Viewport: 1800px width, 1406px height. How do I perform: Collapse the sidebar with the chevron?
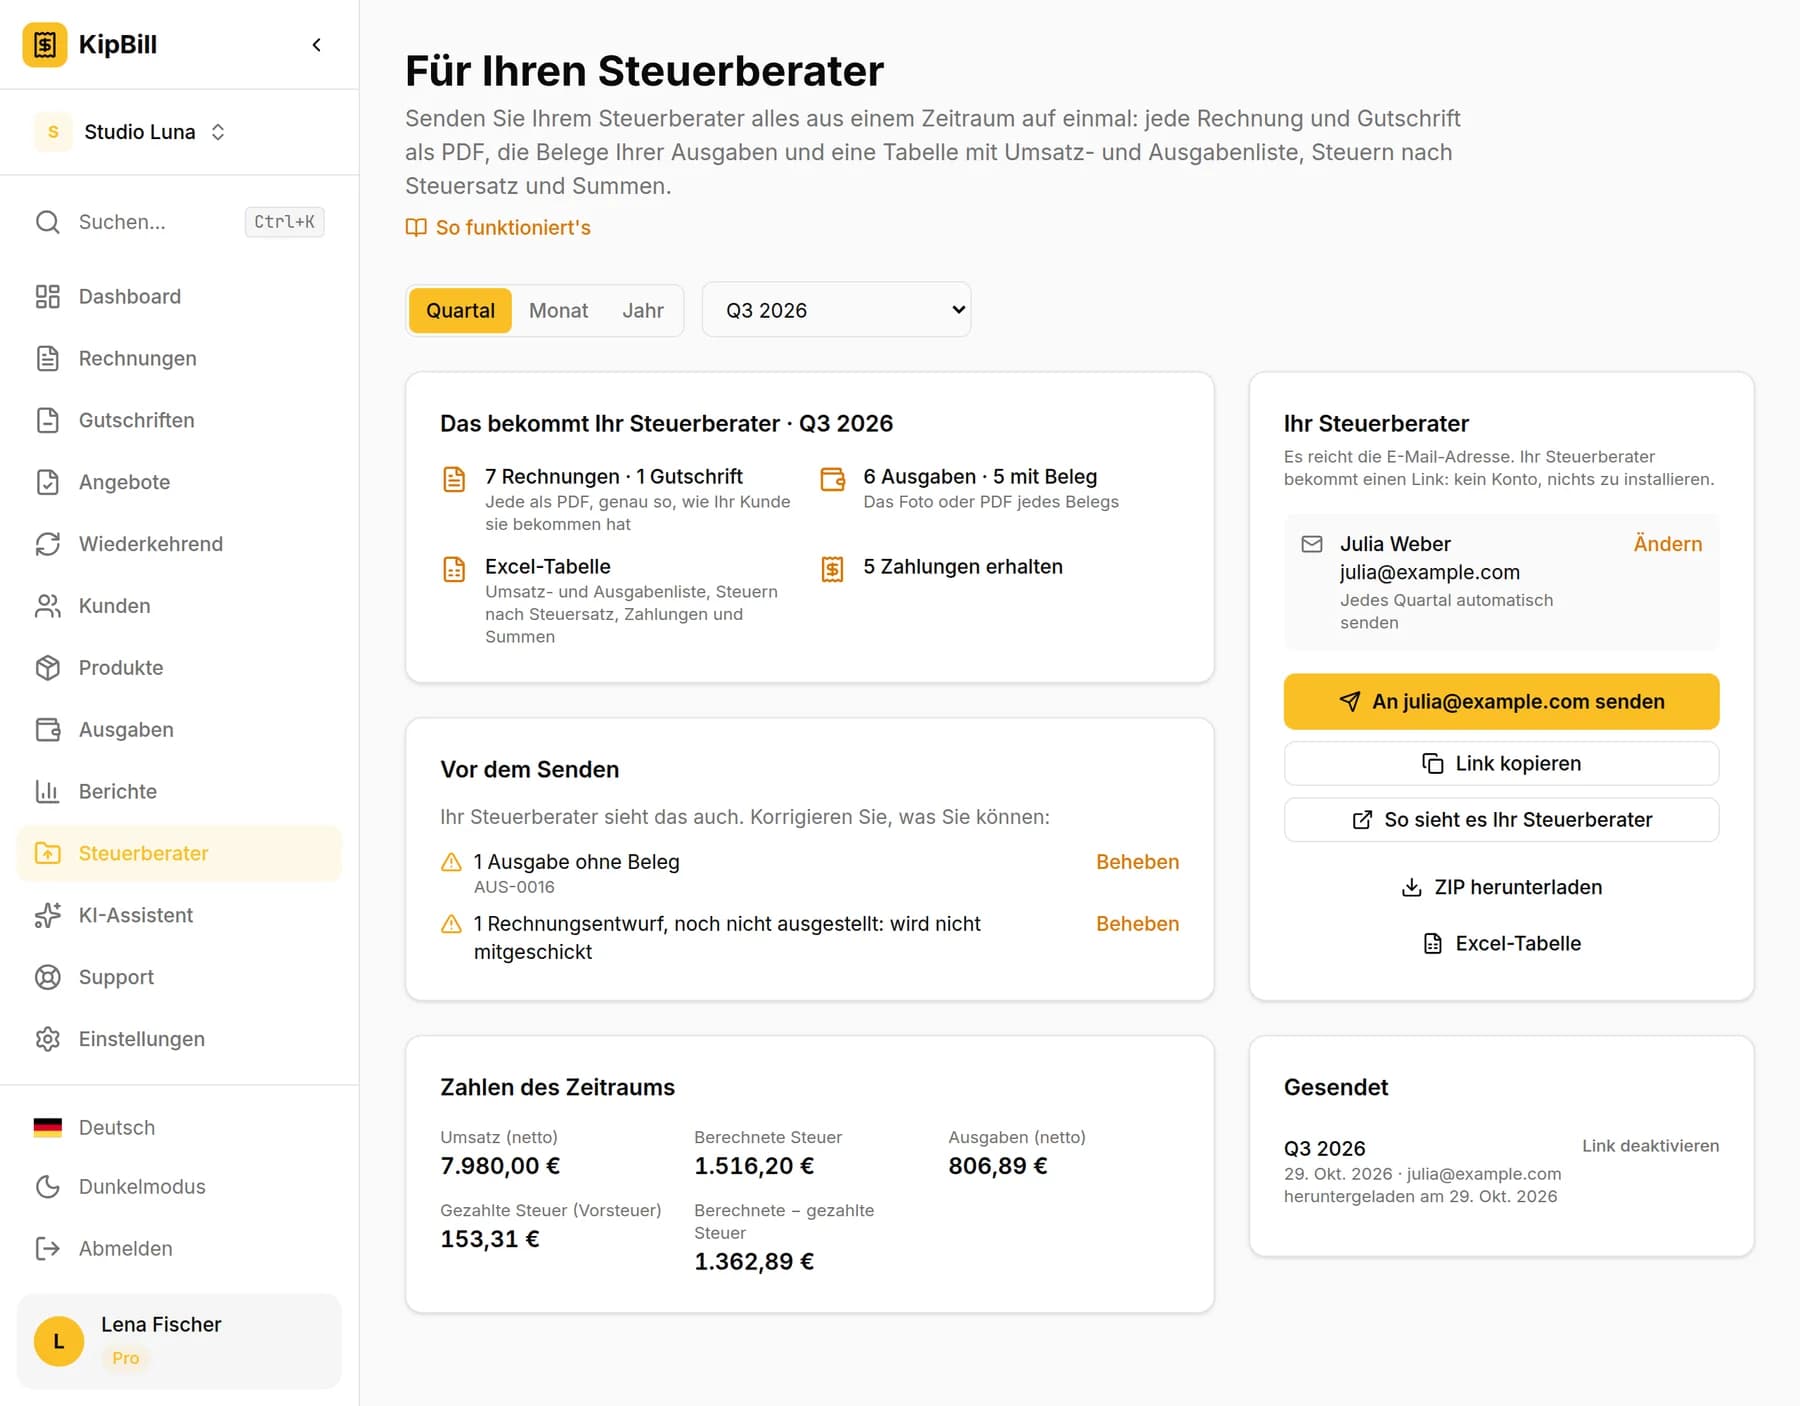[x=317, y=45]
